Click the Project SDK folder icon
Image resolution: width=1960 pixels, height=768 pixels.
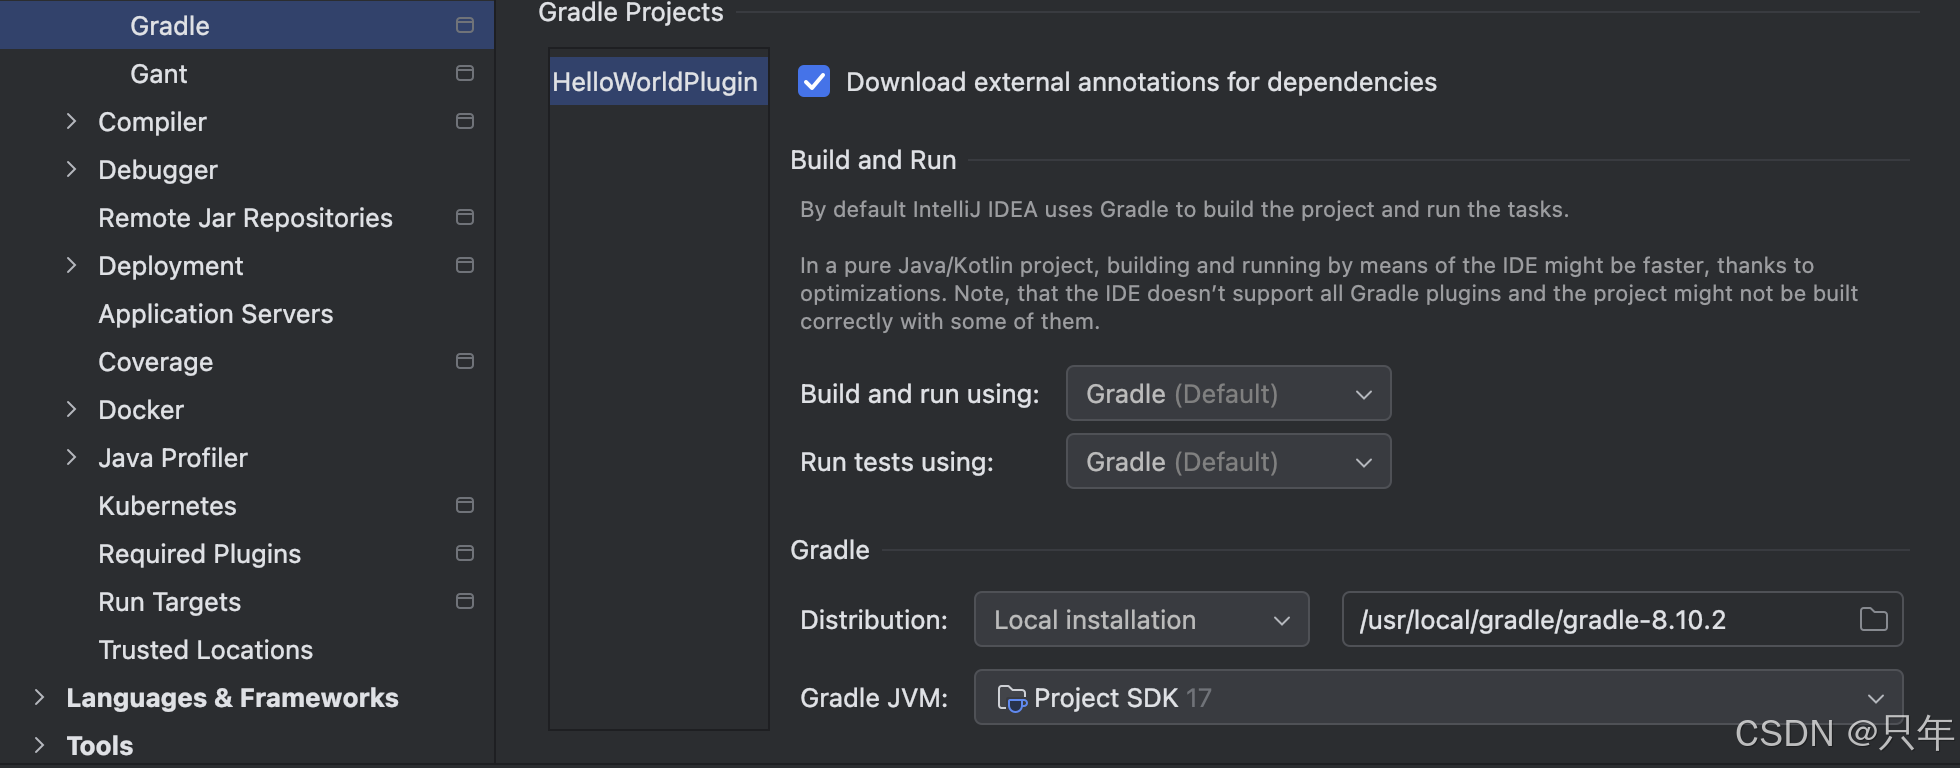pos(1012,698)
